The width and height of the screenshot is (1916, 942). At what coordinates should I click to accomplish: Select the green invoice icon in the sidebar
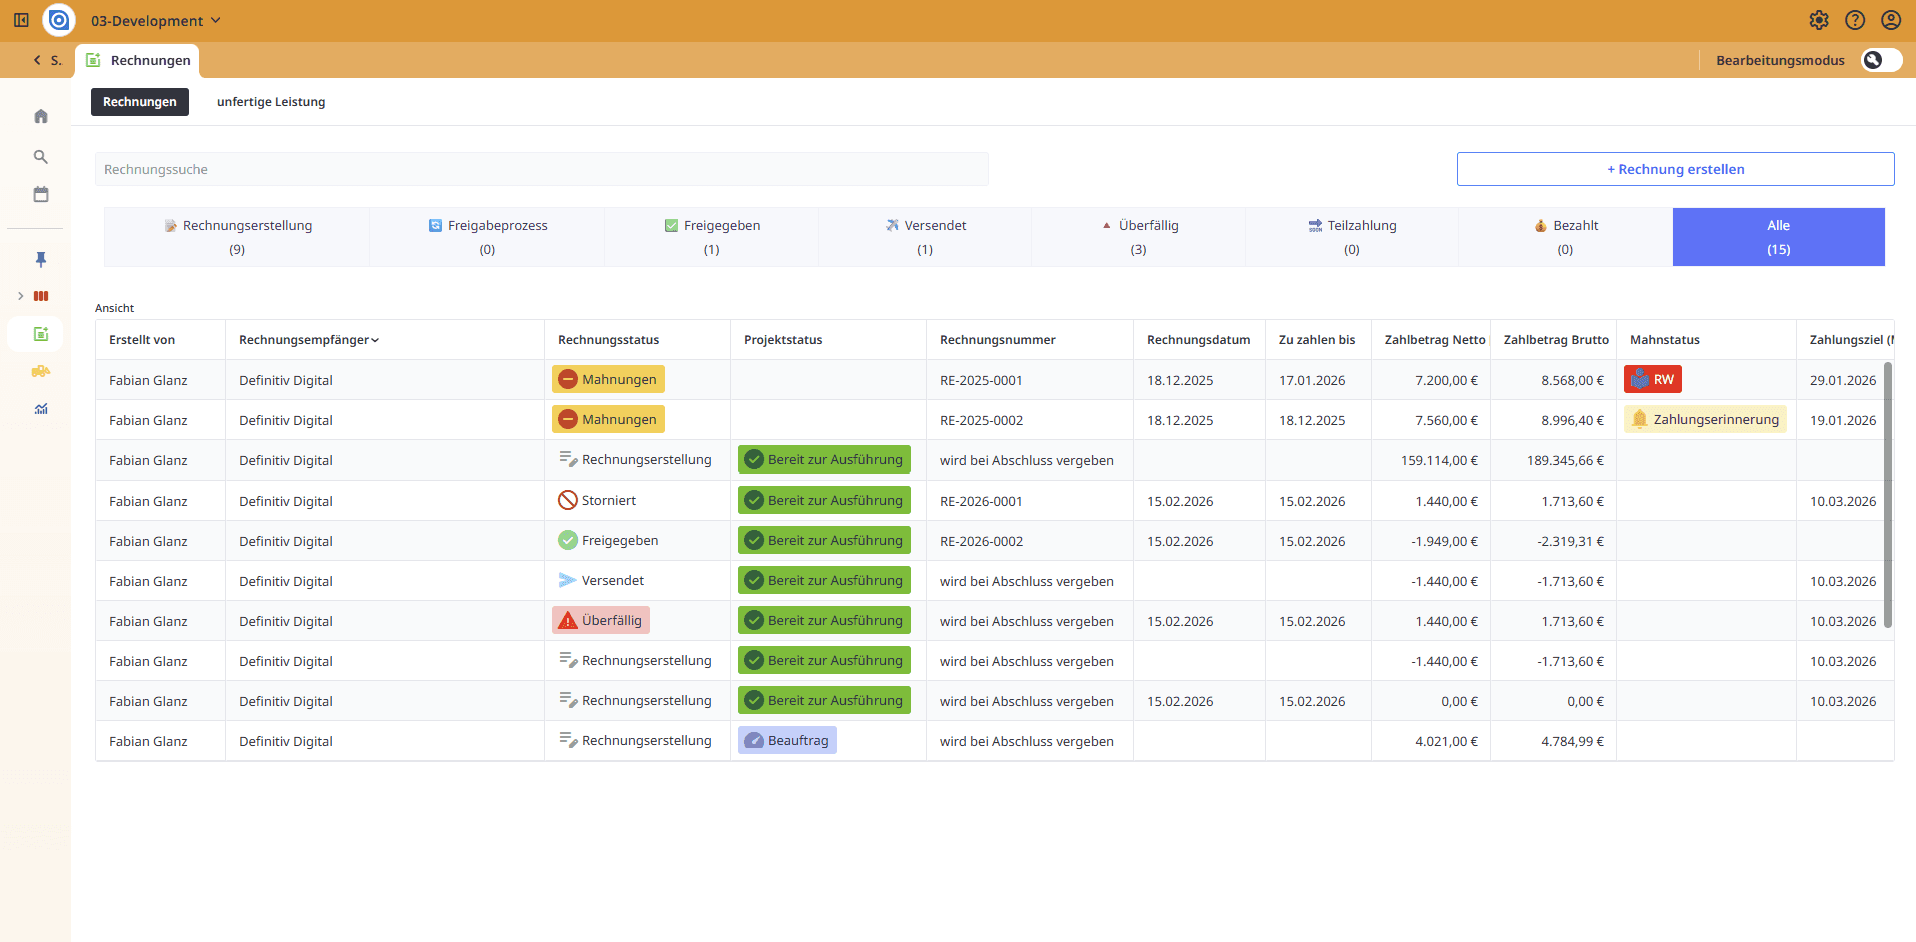(40, 334)
